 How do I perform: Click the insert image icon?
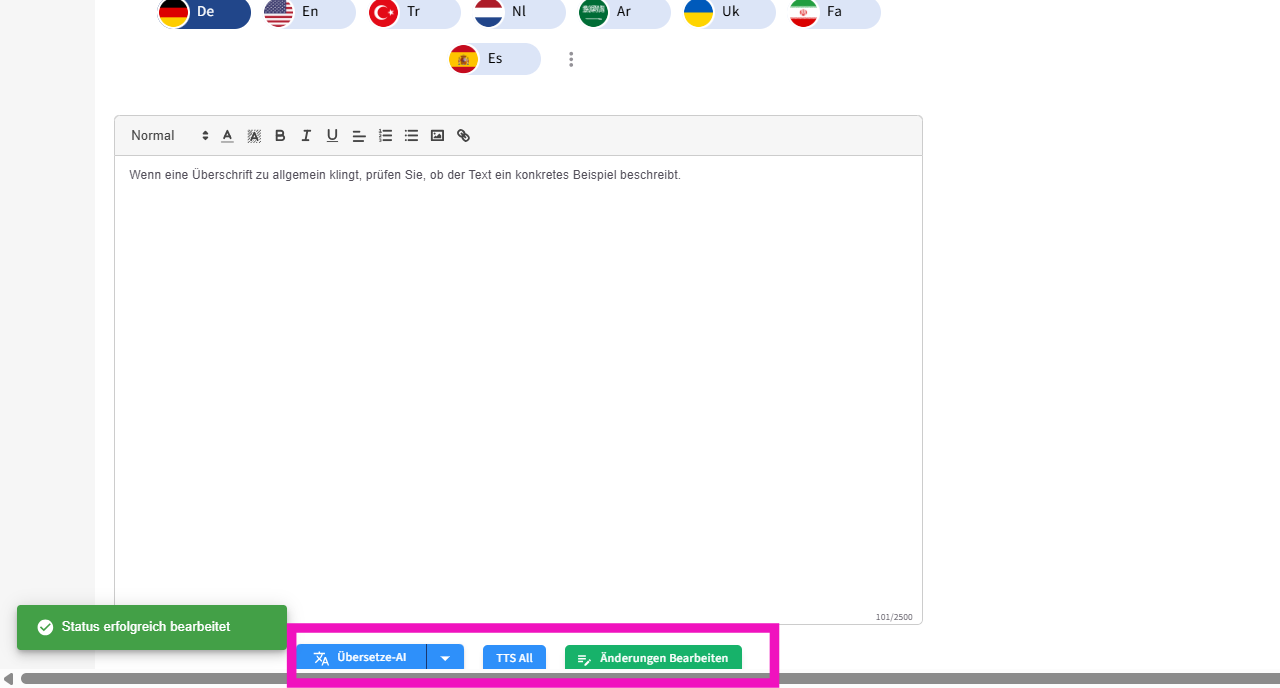click(437, 136)
